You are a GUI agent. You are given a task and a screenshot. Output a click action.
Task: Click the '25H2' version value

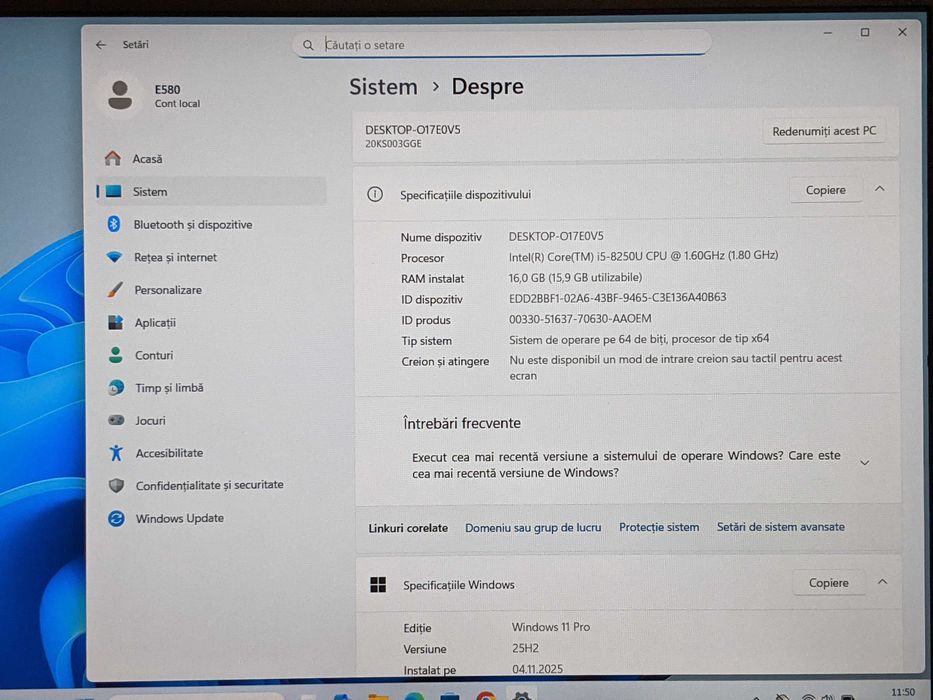[x=525, y=648]
